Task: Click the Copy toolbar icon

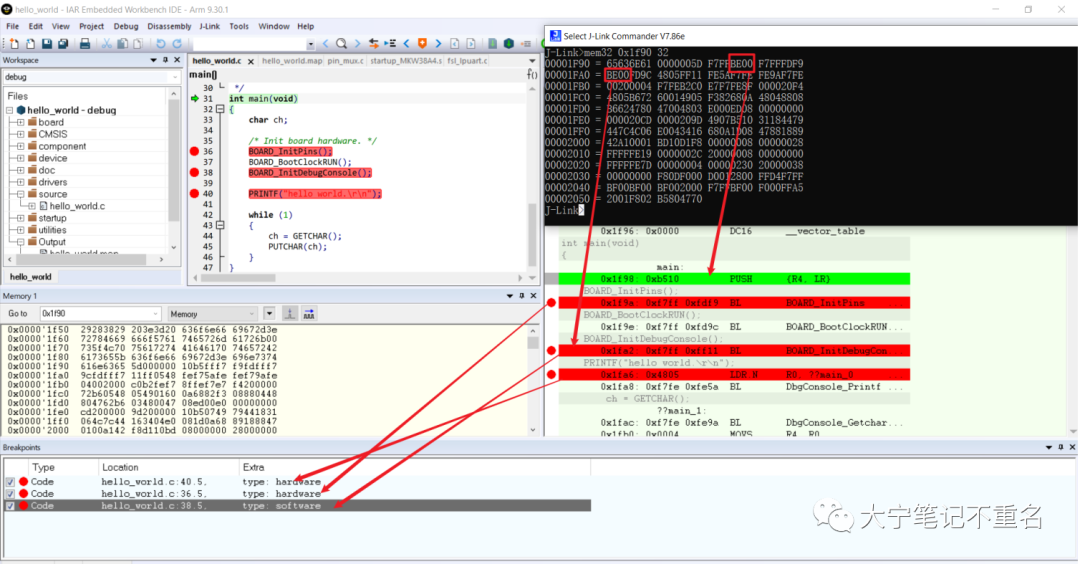Action: pos(123,43)
